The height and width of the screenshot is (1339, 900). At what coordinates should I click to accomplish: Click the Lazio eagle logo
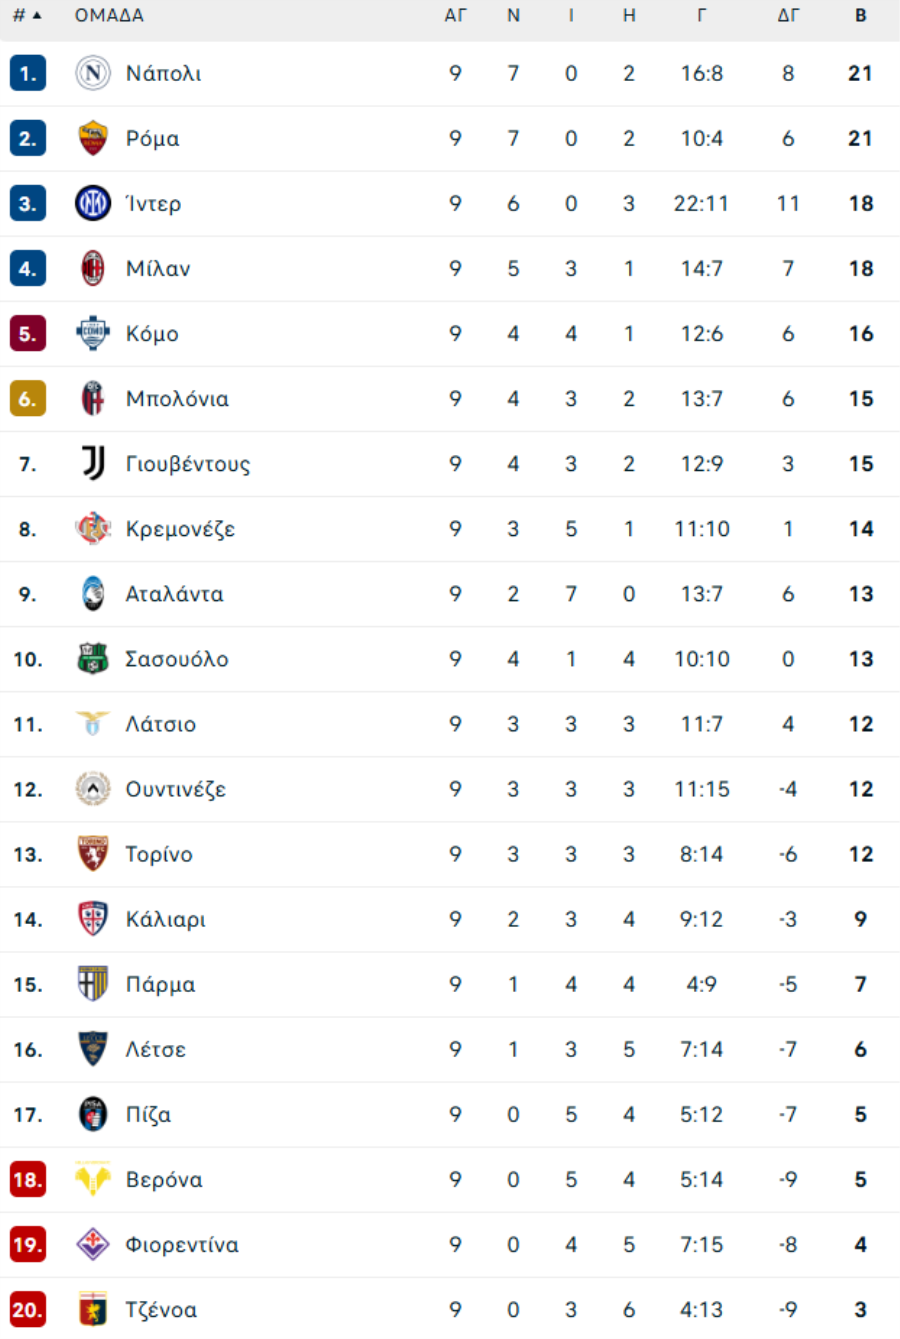93,724
